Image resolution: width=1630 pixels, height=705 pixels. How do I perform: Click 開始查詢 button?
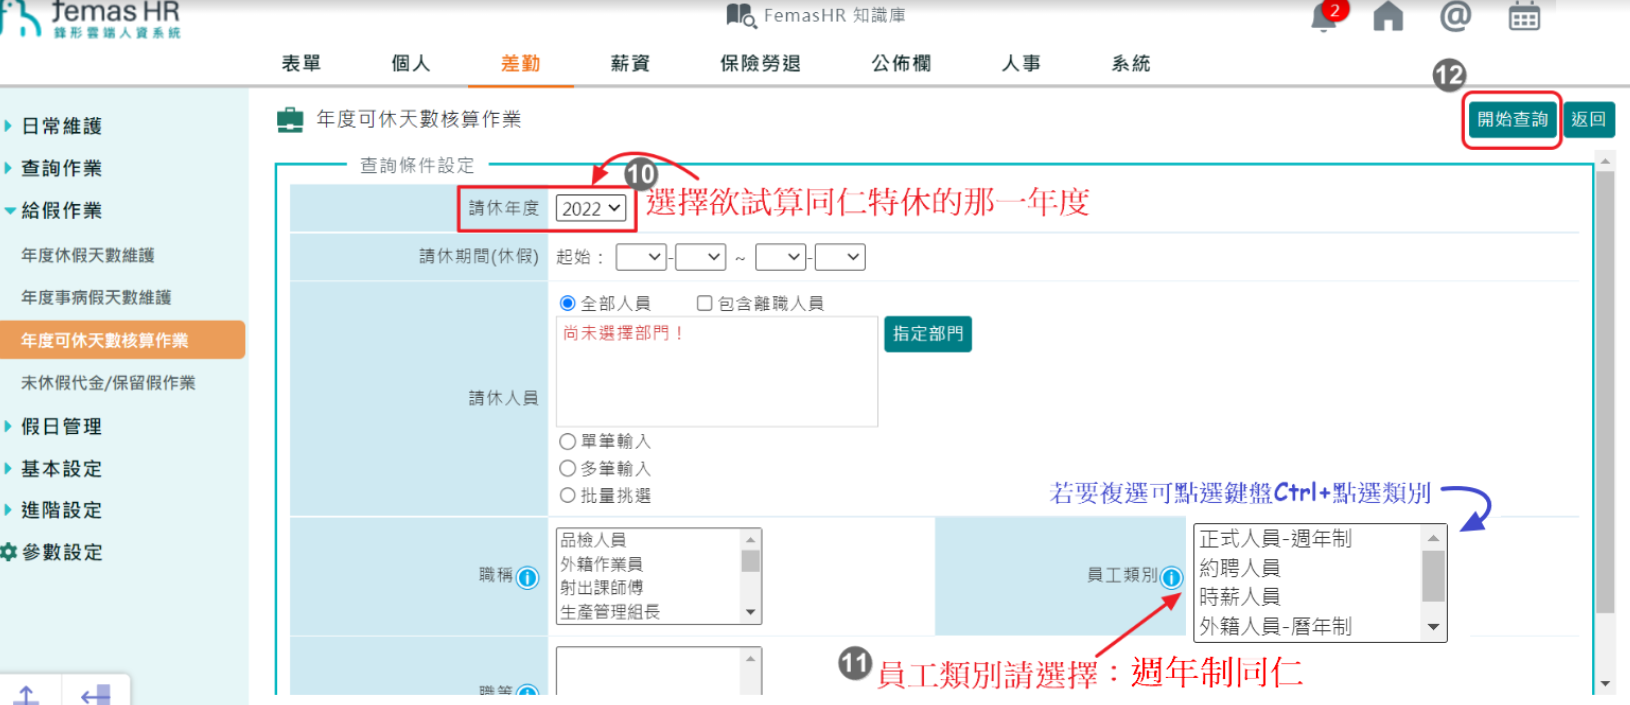(1512, 120)
